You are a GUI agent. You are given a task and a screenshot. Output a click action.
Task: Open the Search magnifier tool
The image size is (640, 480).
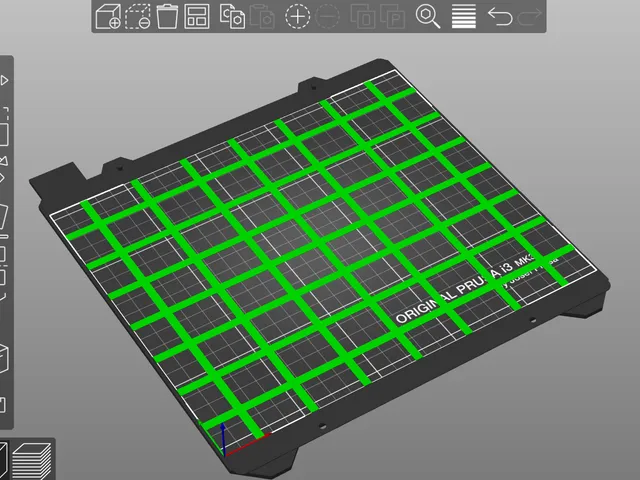(x=428, y=16)
